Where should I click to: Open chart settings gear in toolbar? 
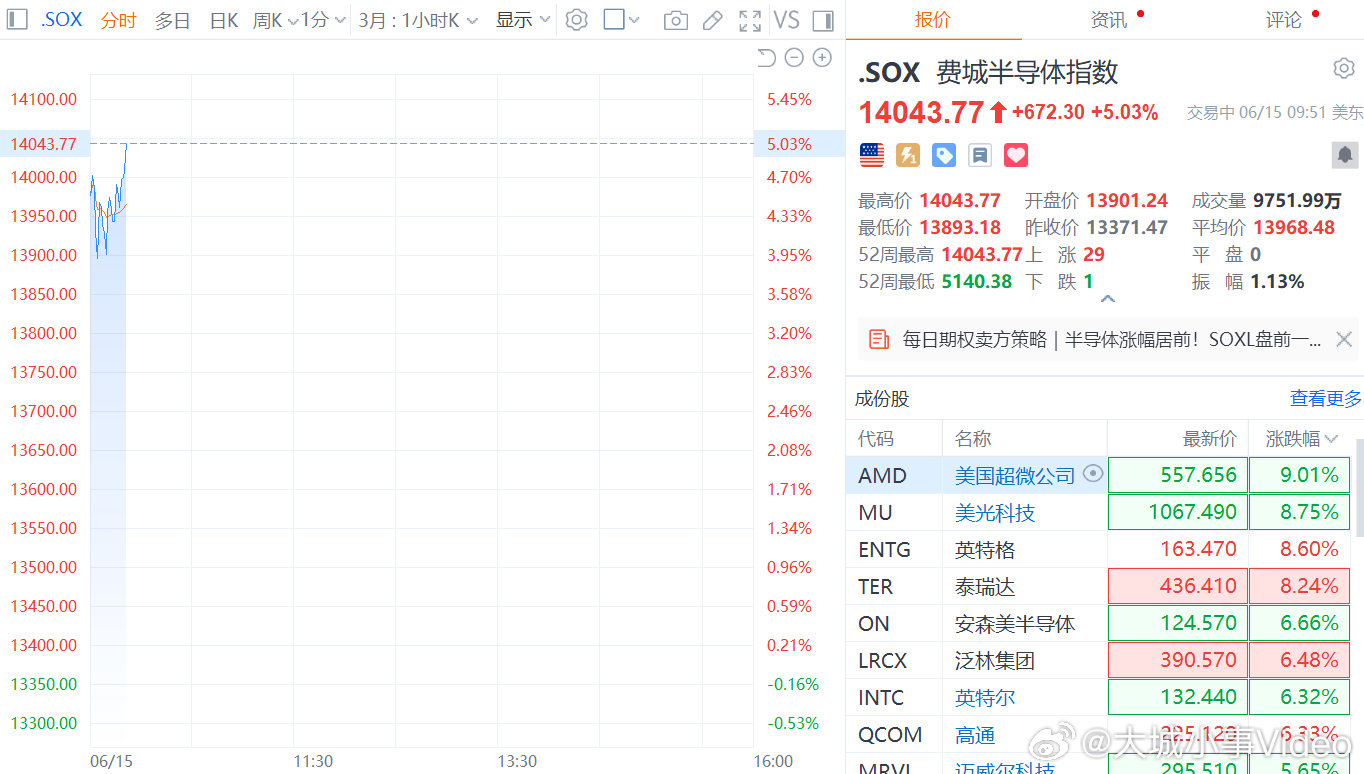pyautogui.click(x=577, y=20)
